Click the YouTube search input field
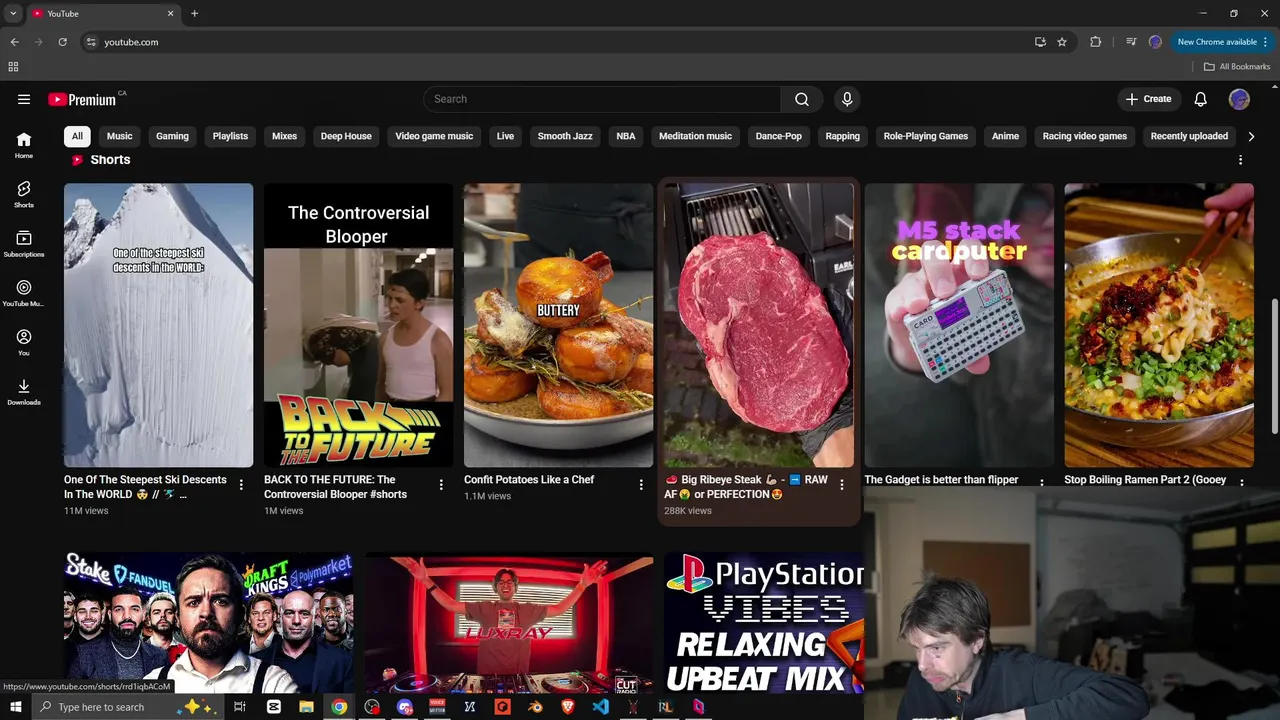The height and width of the screenshot is (720, 1280). 602,99
